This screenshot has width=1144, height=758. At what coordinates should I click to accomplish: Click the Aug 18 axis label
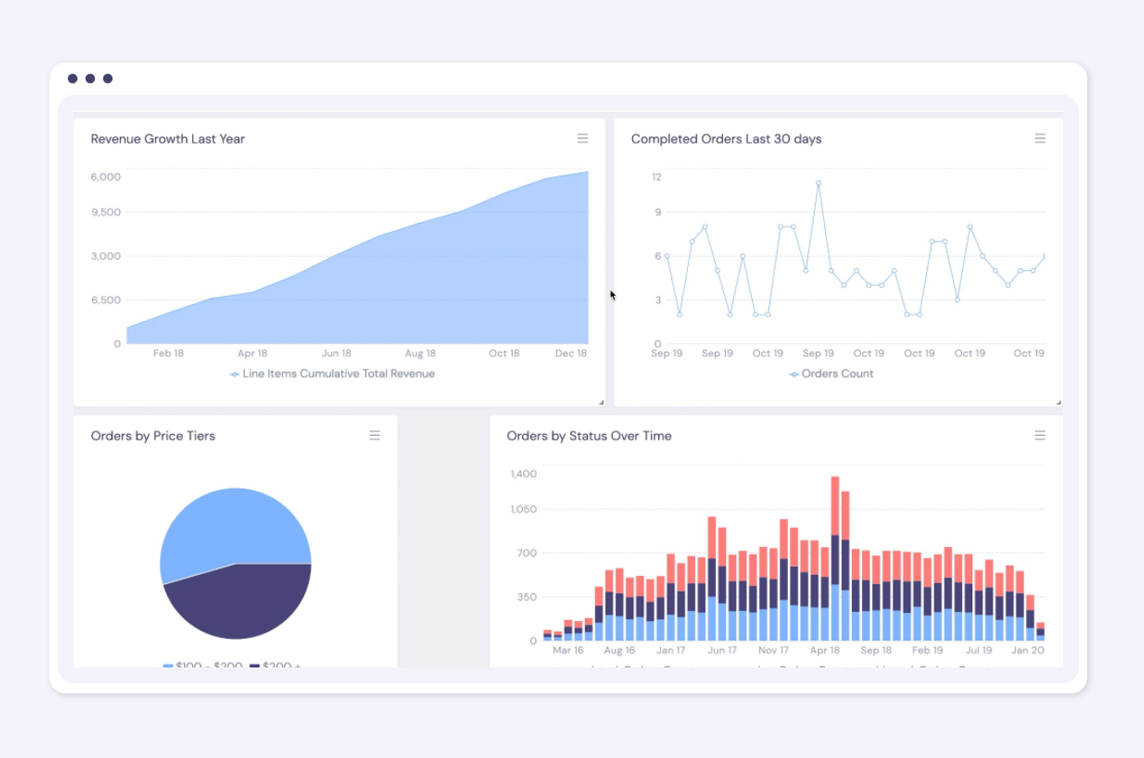click(420, 353)
